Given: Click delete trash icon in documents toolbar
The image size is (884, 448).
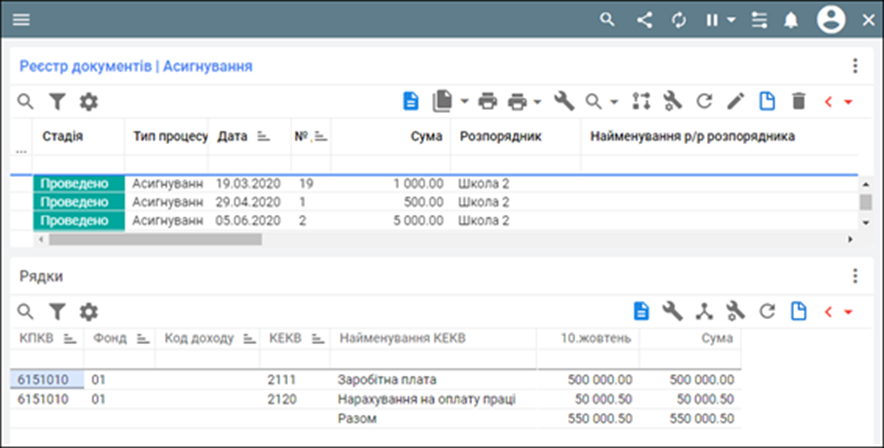Looking at the screenshot, I should click(x=798, y=101).
